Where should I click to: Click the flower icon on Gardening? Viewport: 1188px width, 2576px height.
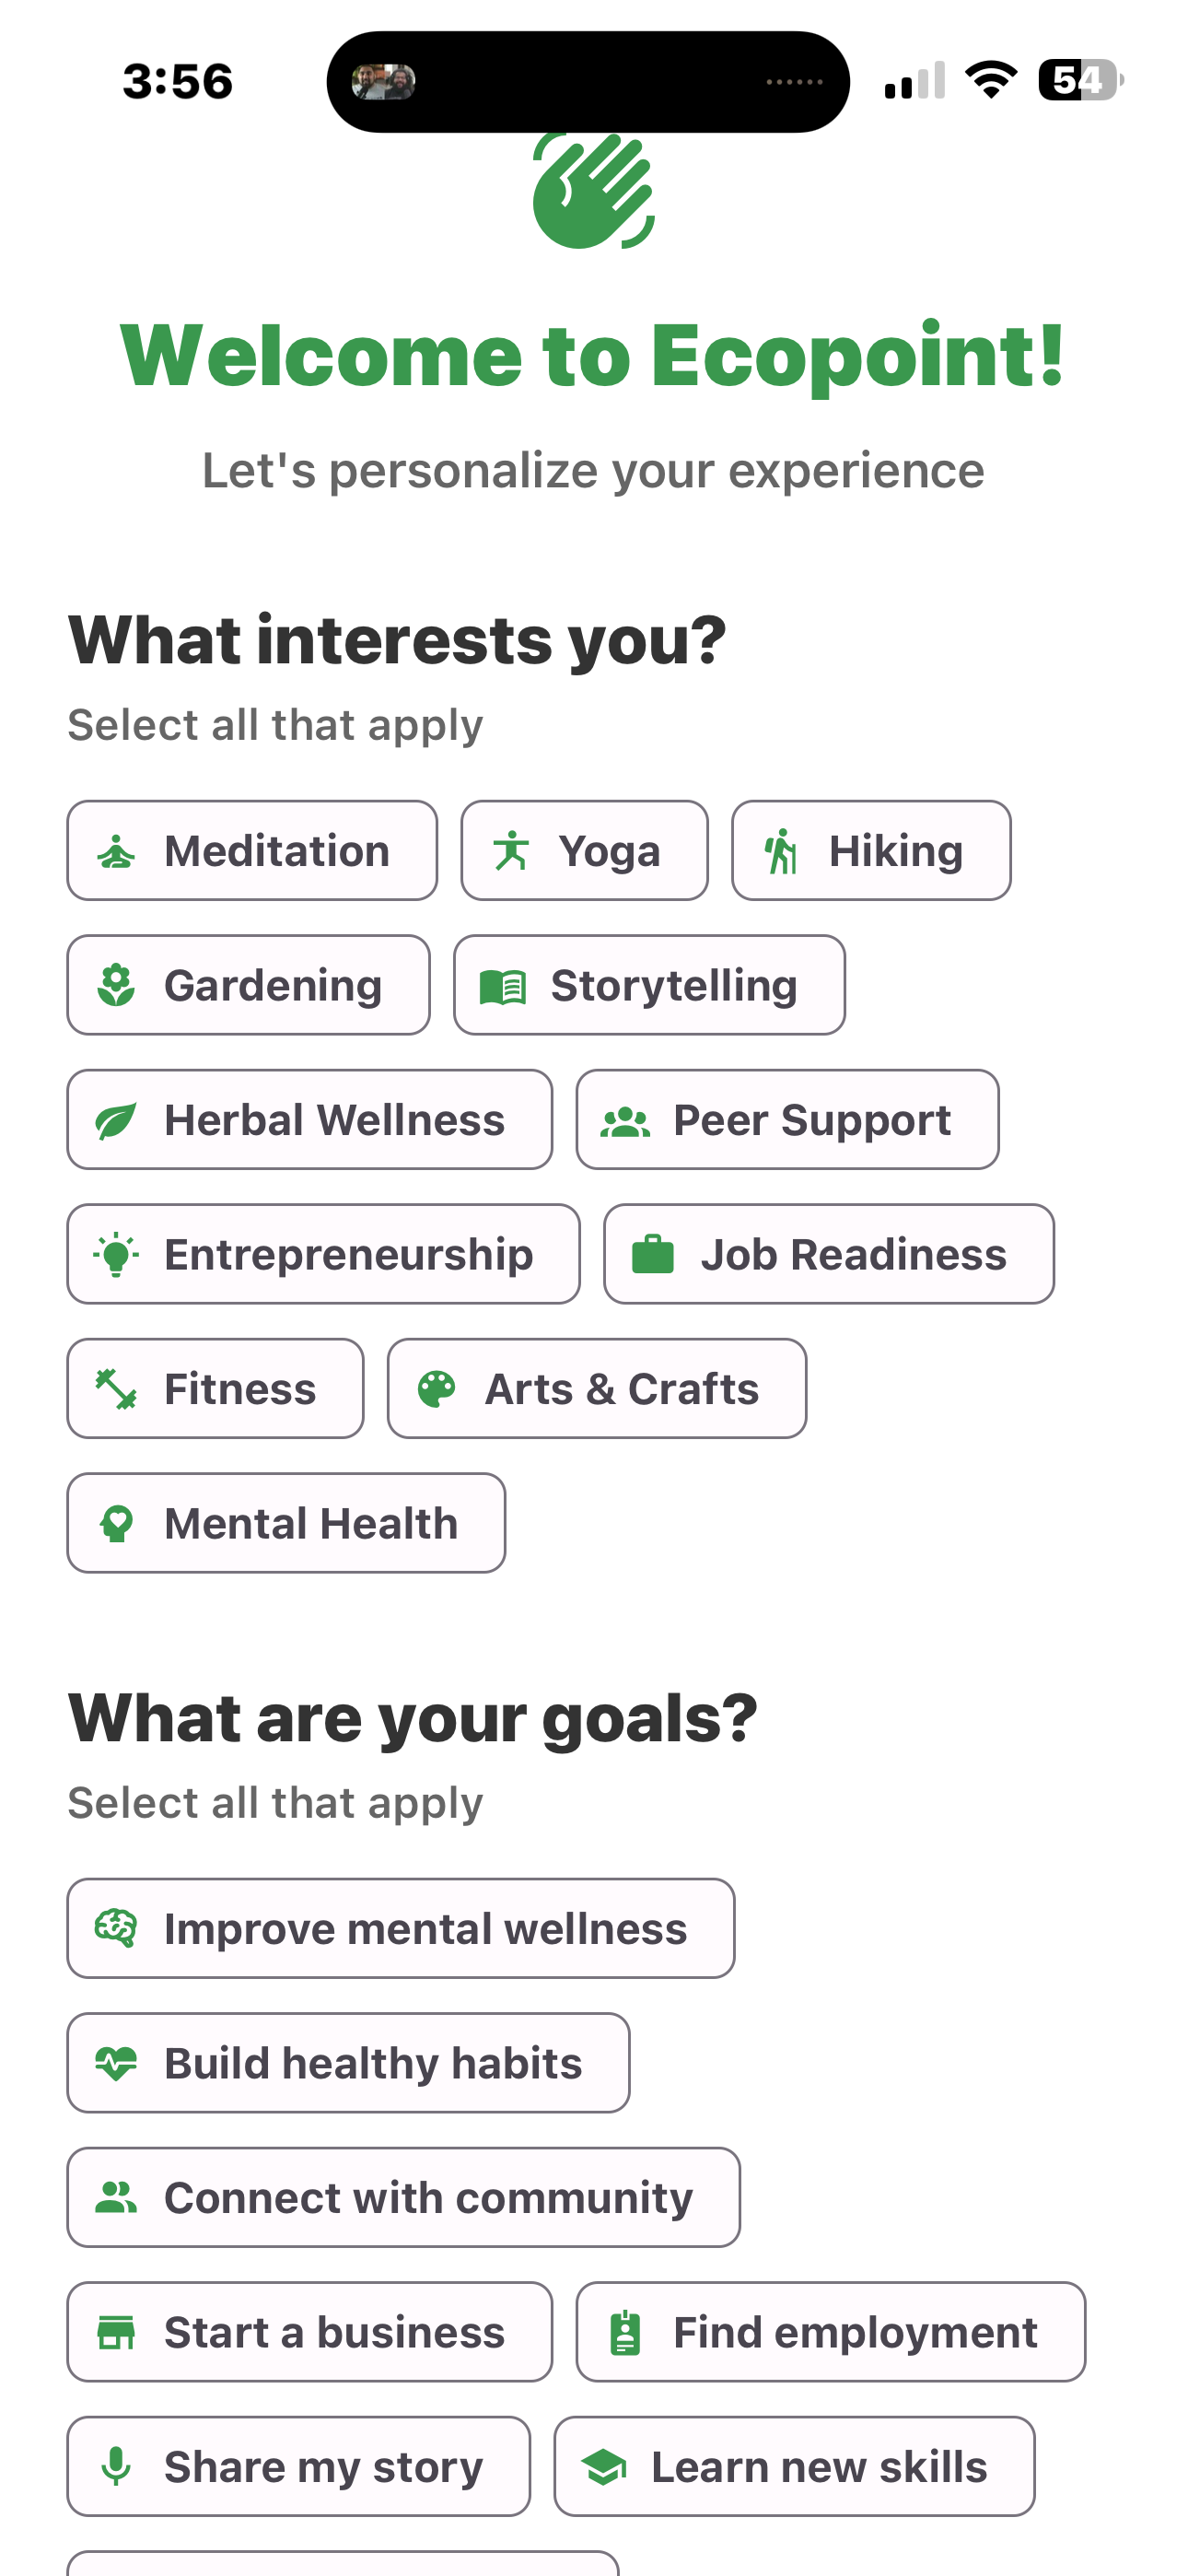point(117,984)
